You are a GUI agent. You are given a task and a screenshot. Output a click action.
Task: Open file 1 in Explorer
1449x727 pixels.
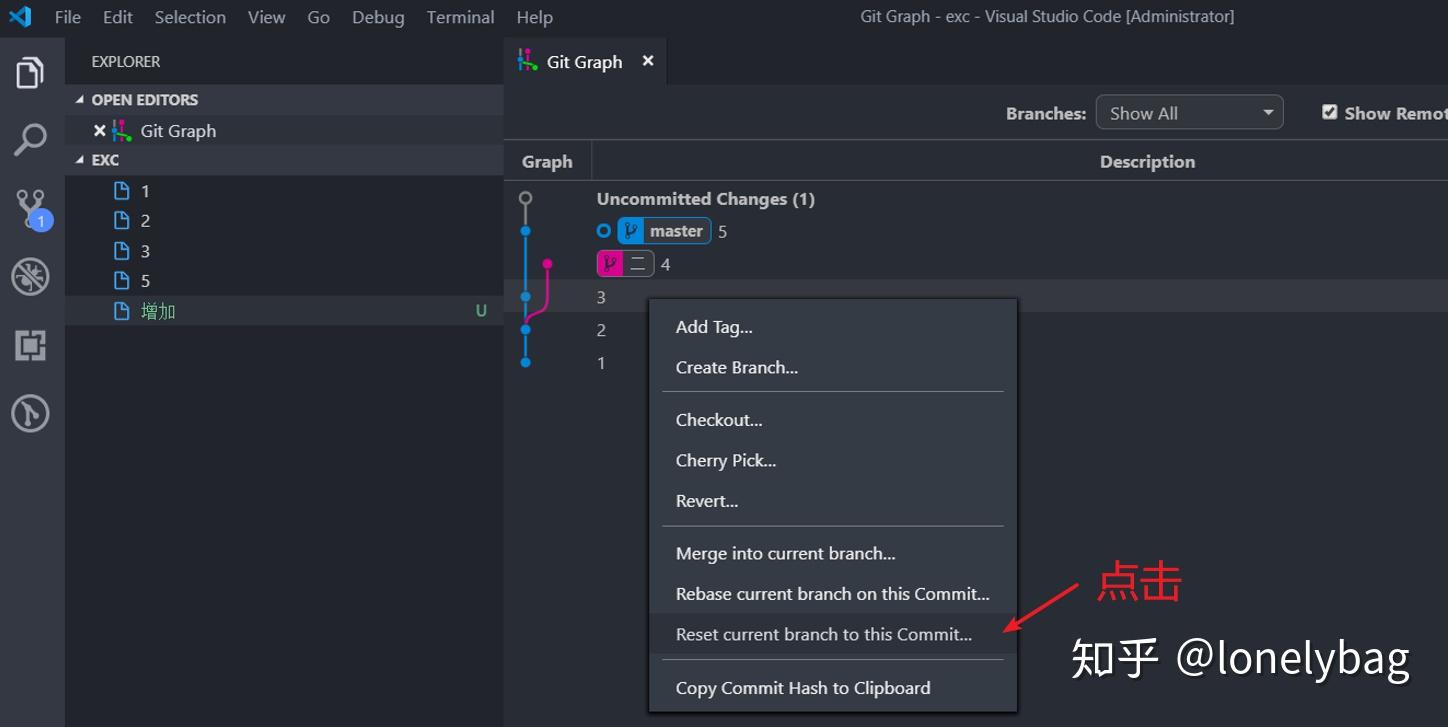[284, 190]
